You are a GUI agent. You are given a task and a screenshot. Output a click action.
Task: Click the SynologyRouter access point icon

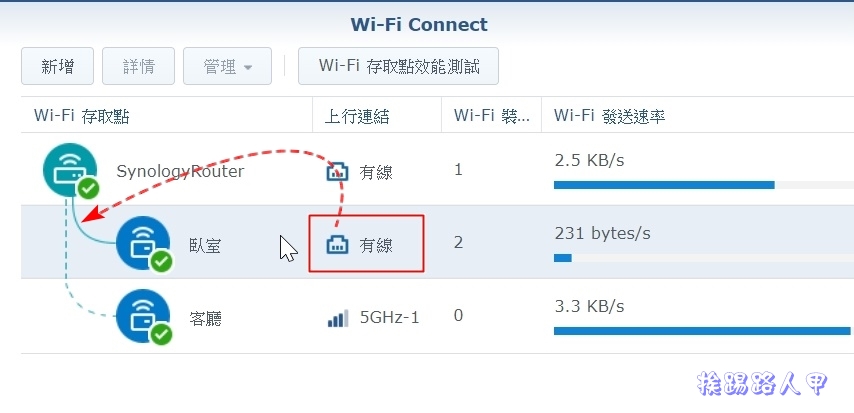[x=70, y=169]
